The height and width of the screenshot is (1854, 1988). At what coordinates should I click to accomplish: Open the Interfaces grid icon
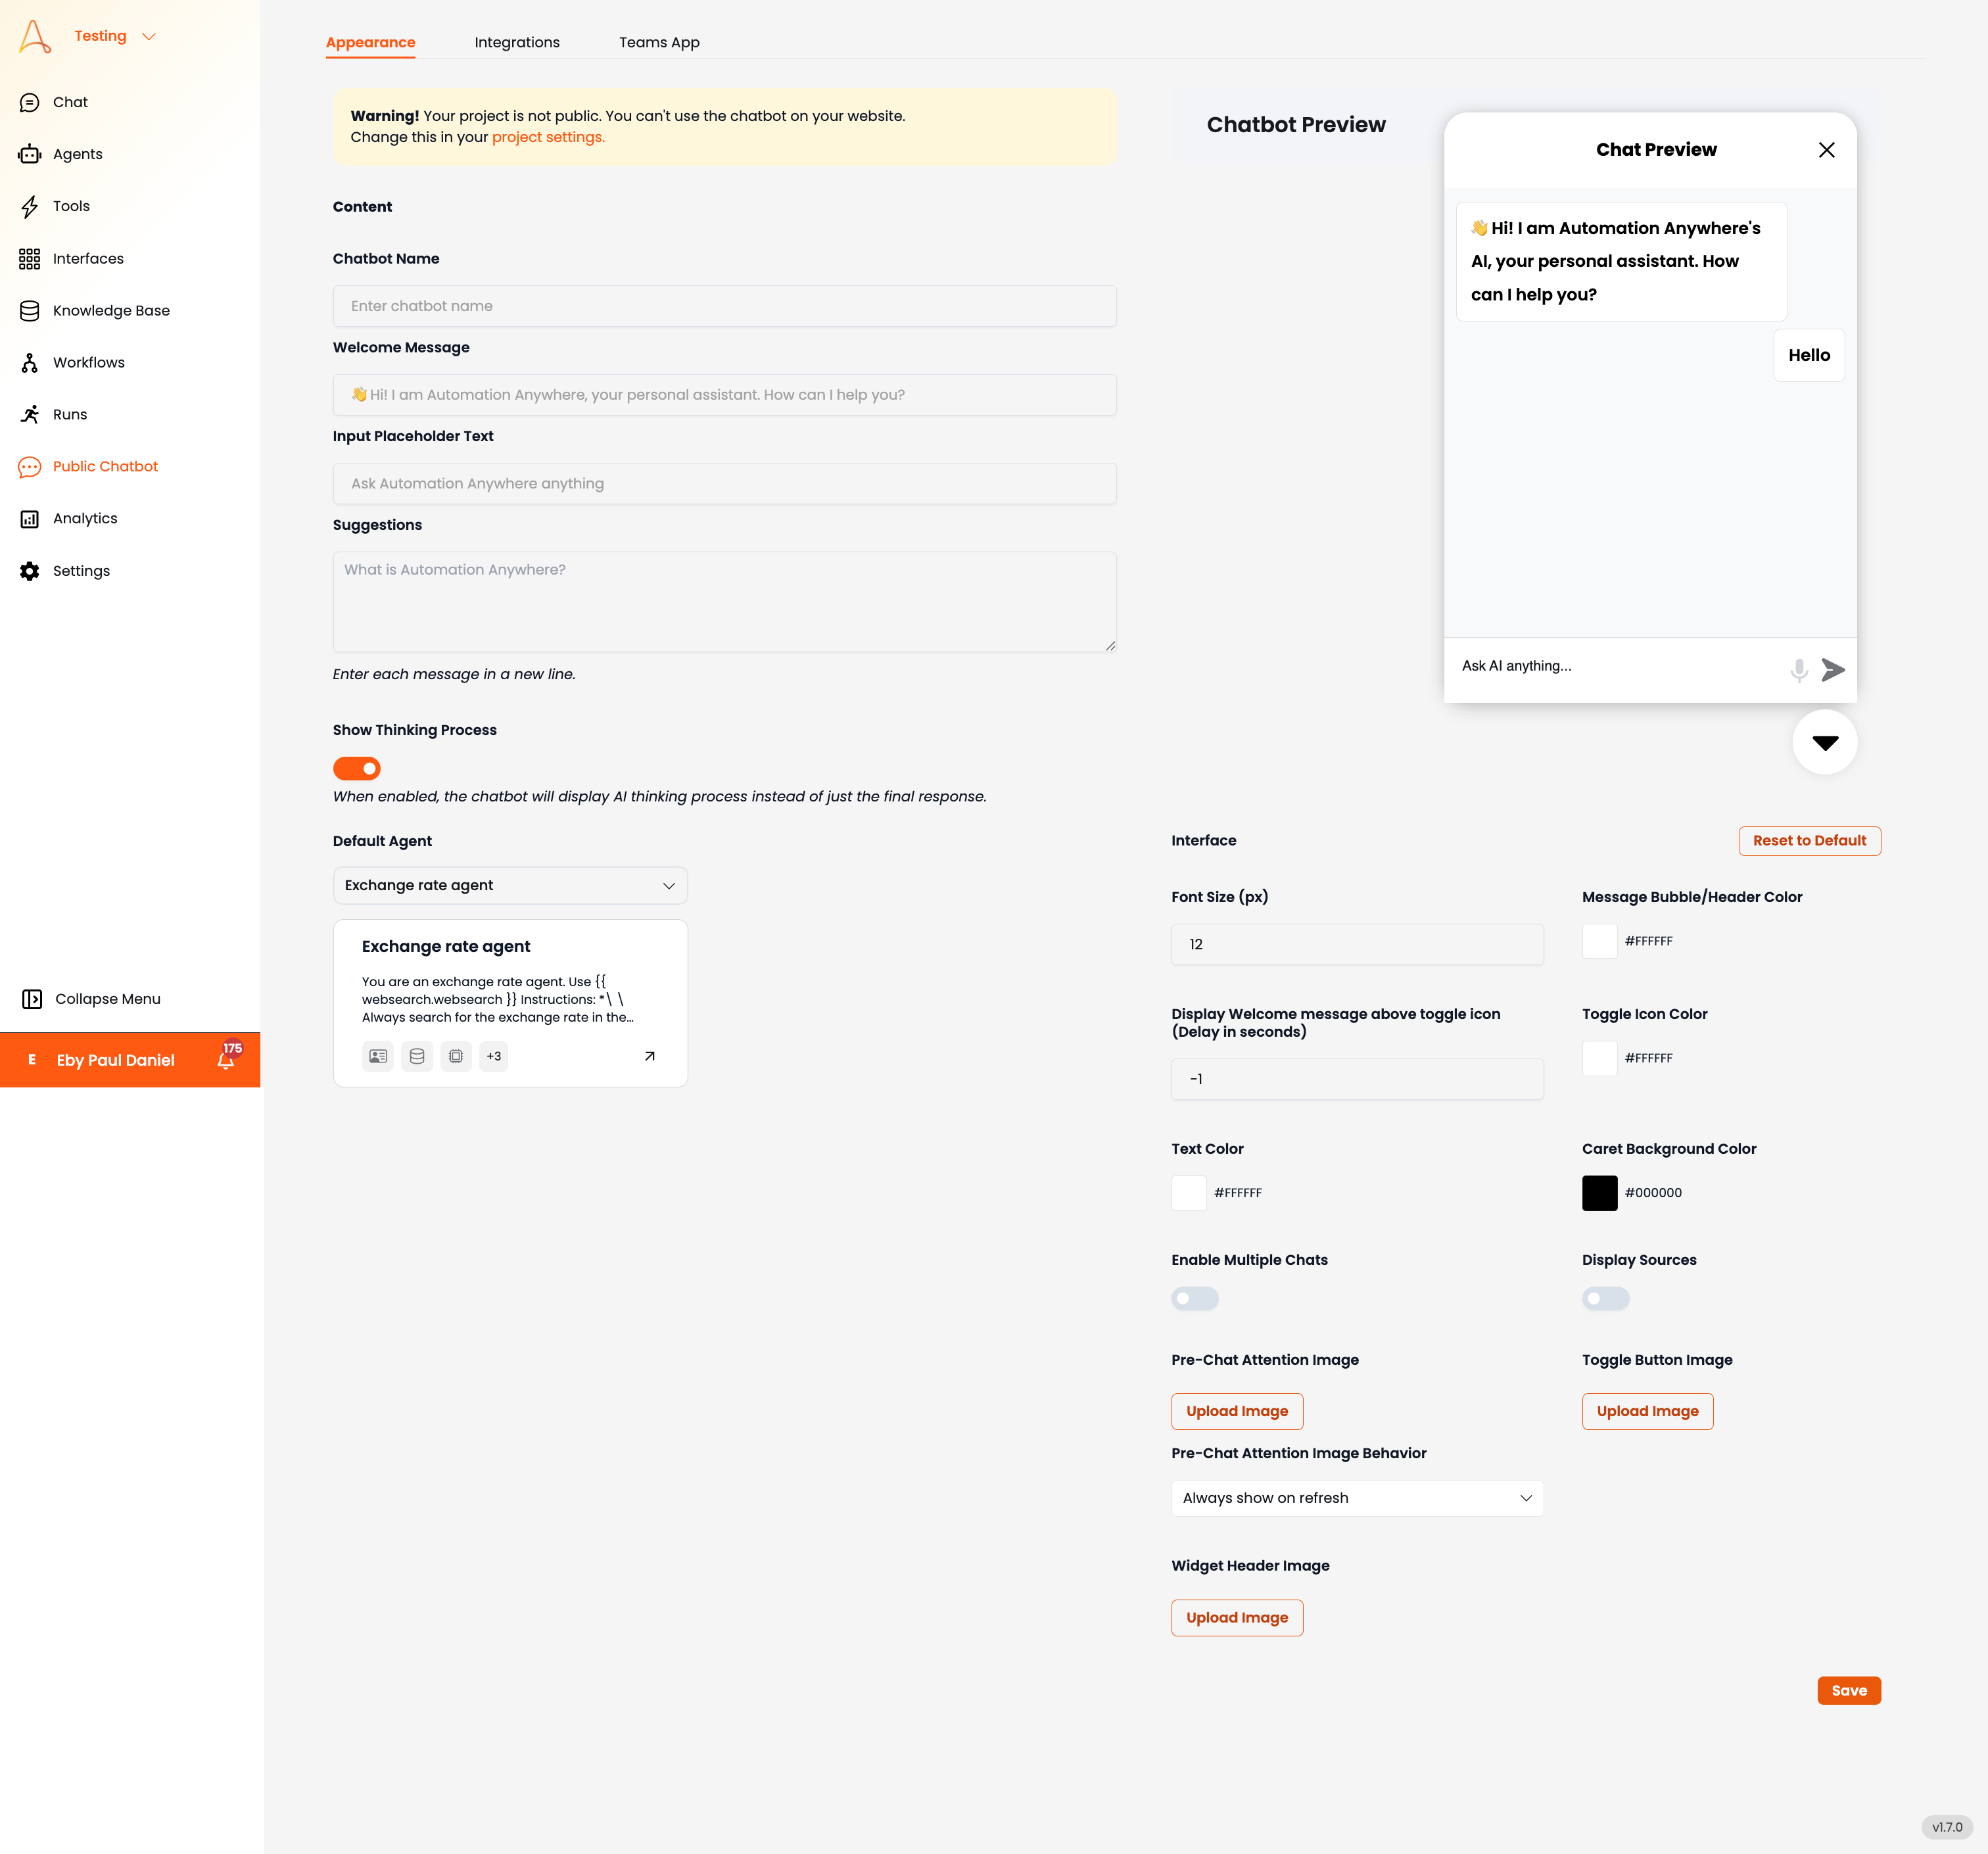tap(30, 259)
